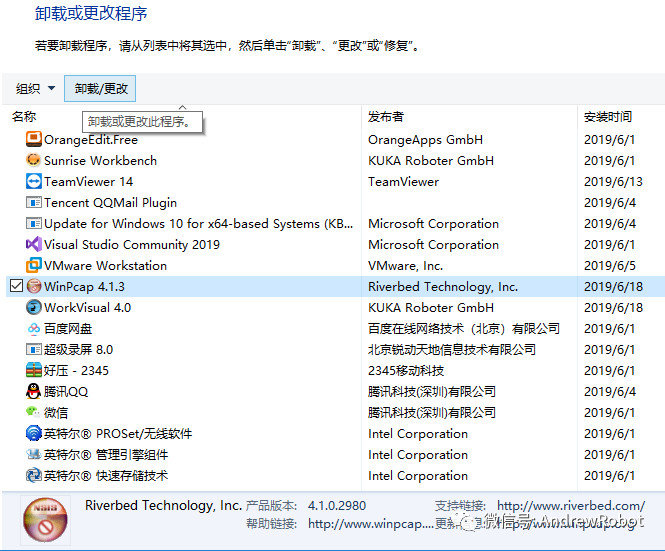The image size is (665, 551).
Task: Click the 好压 - 2345 archive icon
Action: click(34, 370)
